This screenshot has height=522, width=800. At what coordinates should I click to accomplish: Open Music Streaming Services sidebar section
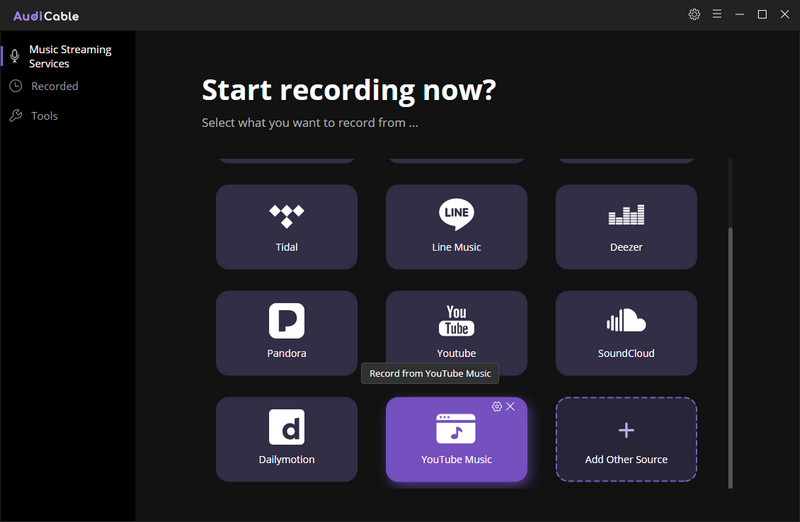point(68,56)
